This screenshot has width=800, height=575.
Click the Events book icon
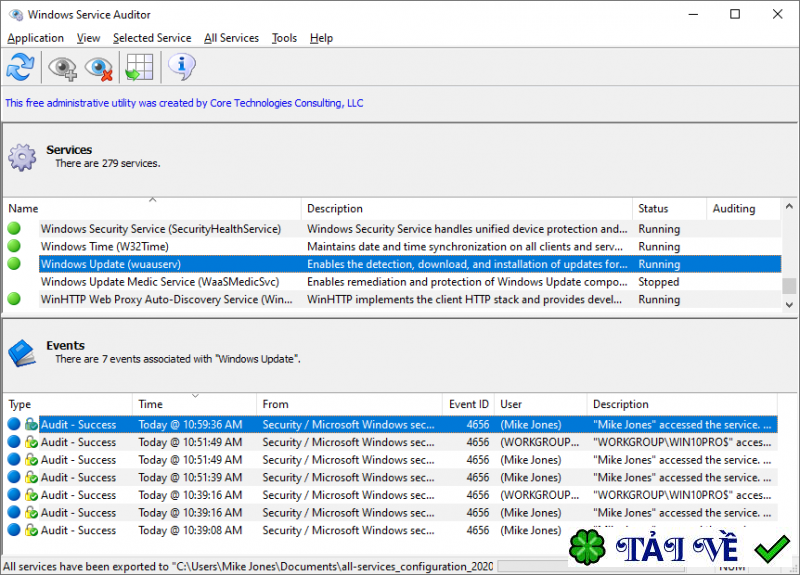pos(22,352)
